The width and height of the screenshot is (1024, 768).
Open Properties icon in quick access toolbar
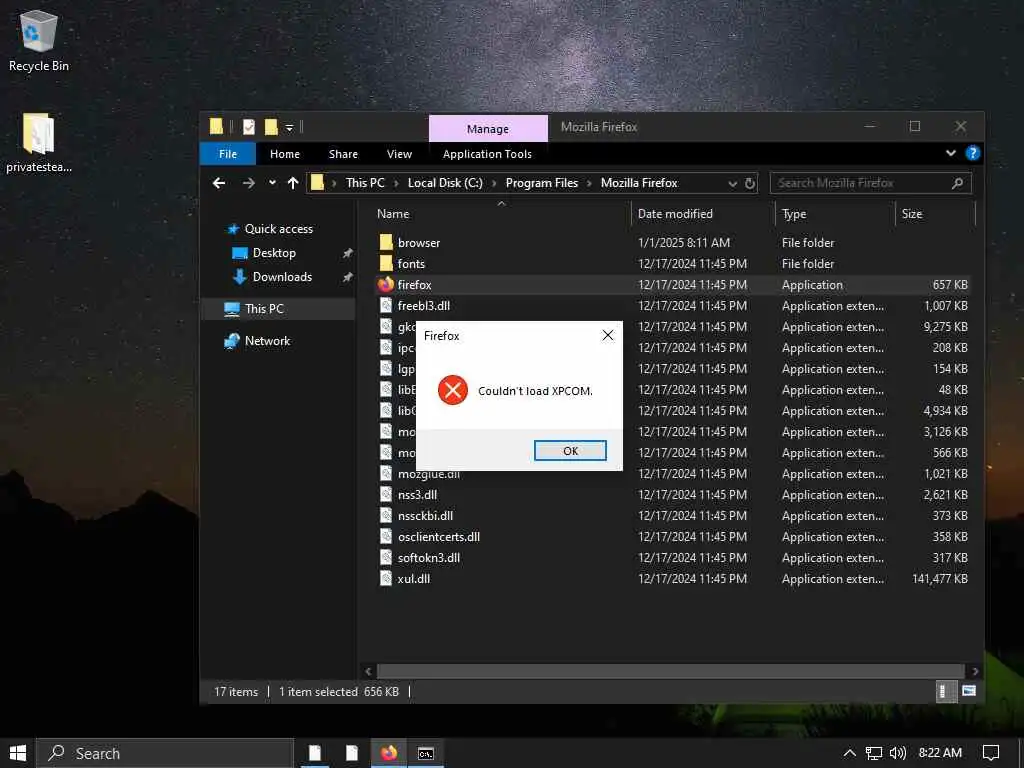point(248,127)
